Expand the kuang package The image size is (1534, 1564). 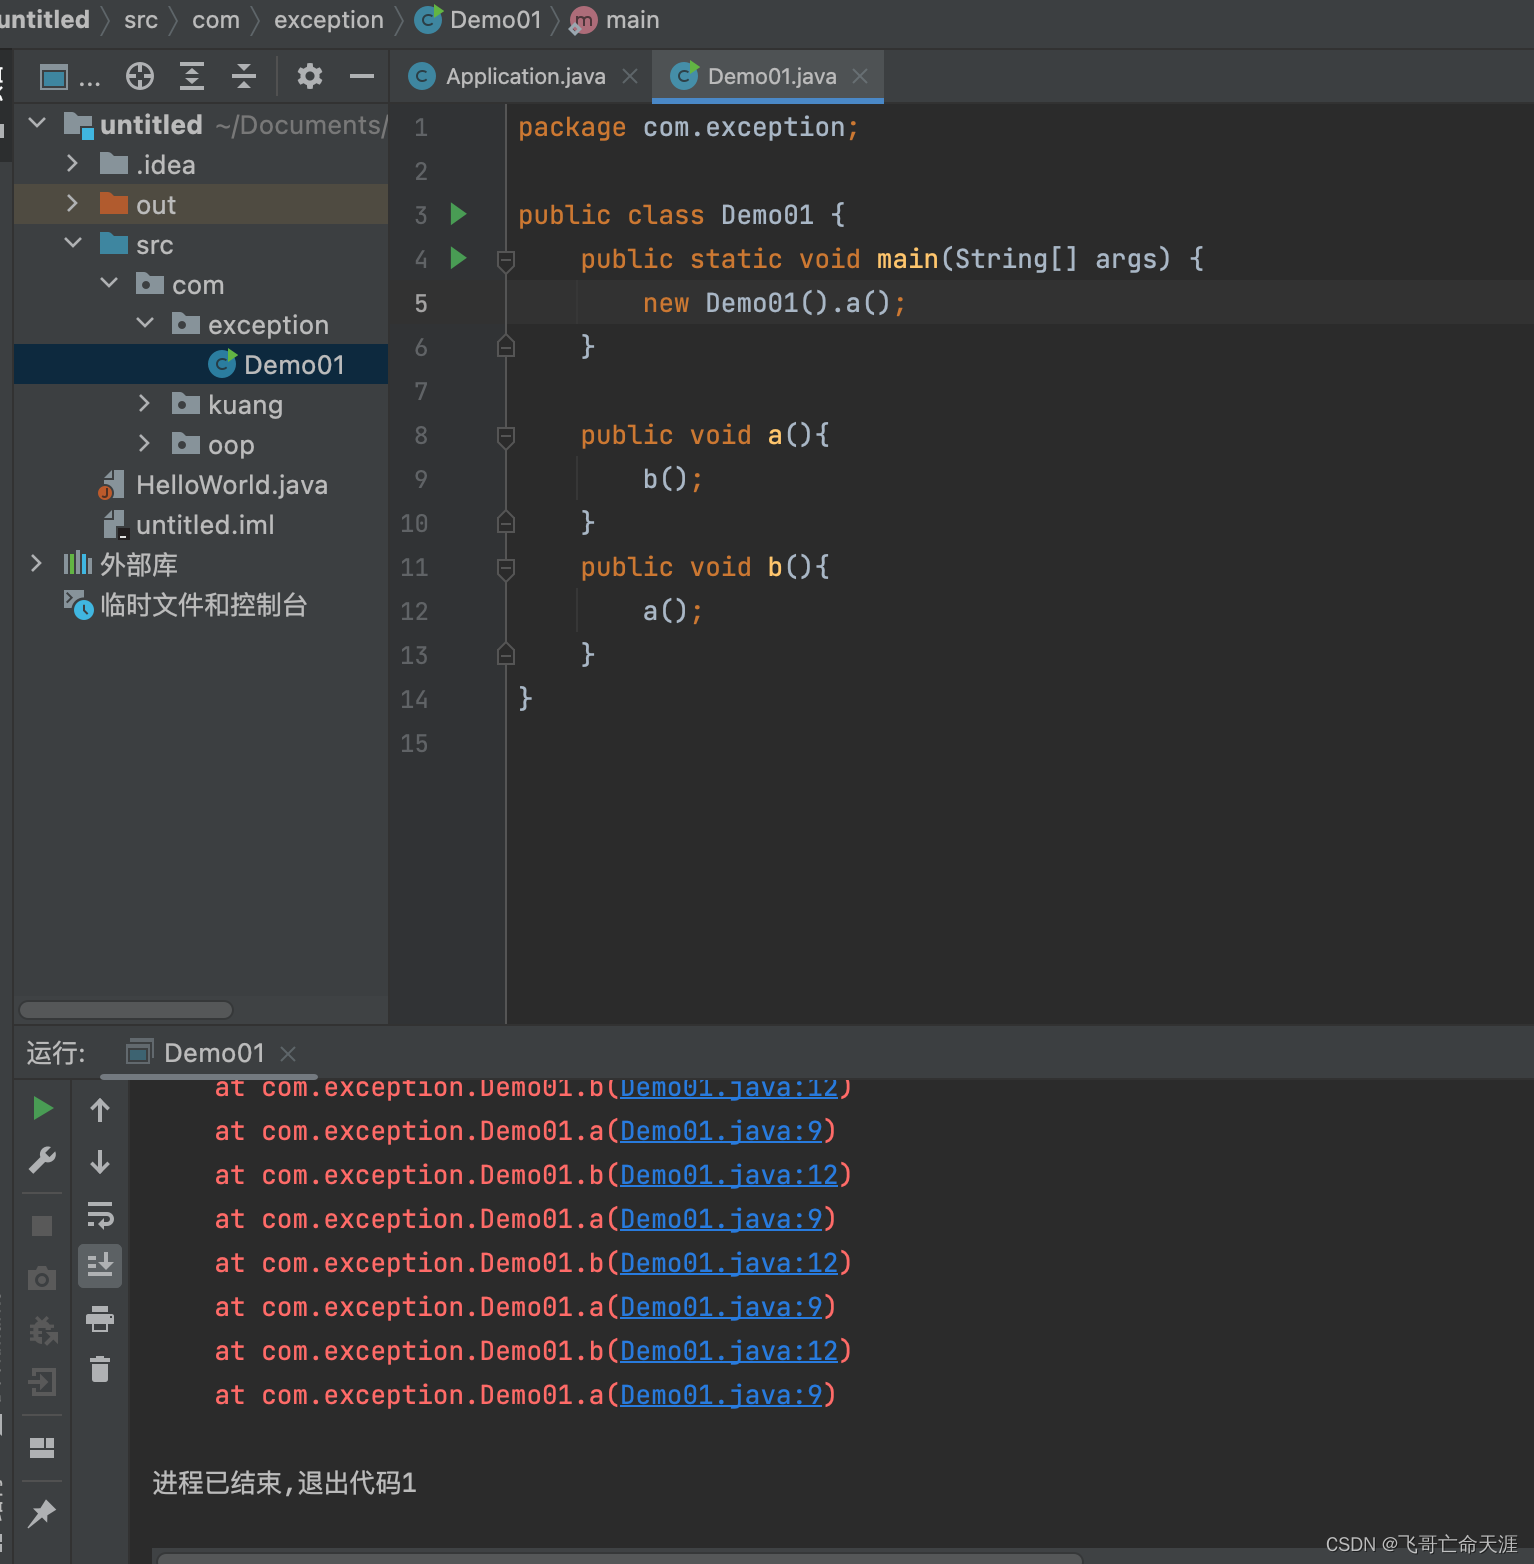(x=144, y=403)
